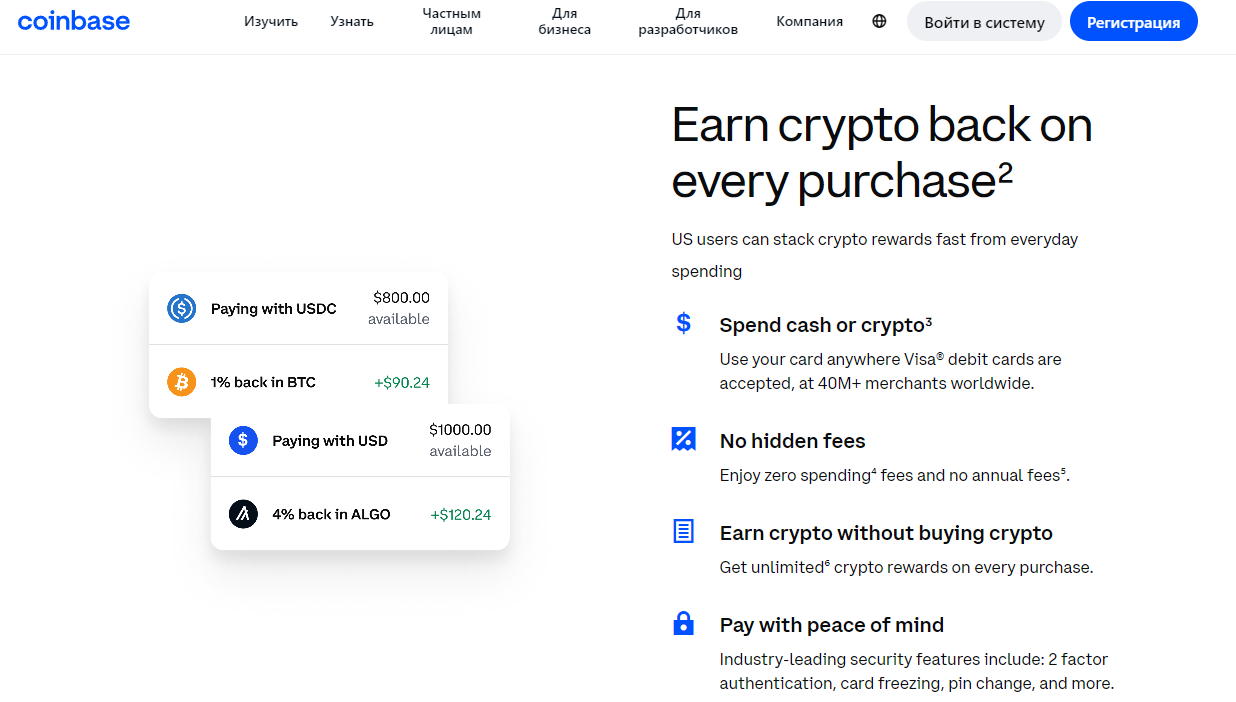Click the 'Pay with peace of mind' lock icon
The width and height of the screenshot is (1236, 702).
[683, 623]
